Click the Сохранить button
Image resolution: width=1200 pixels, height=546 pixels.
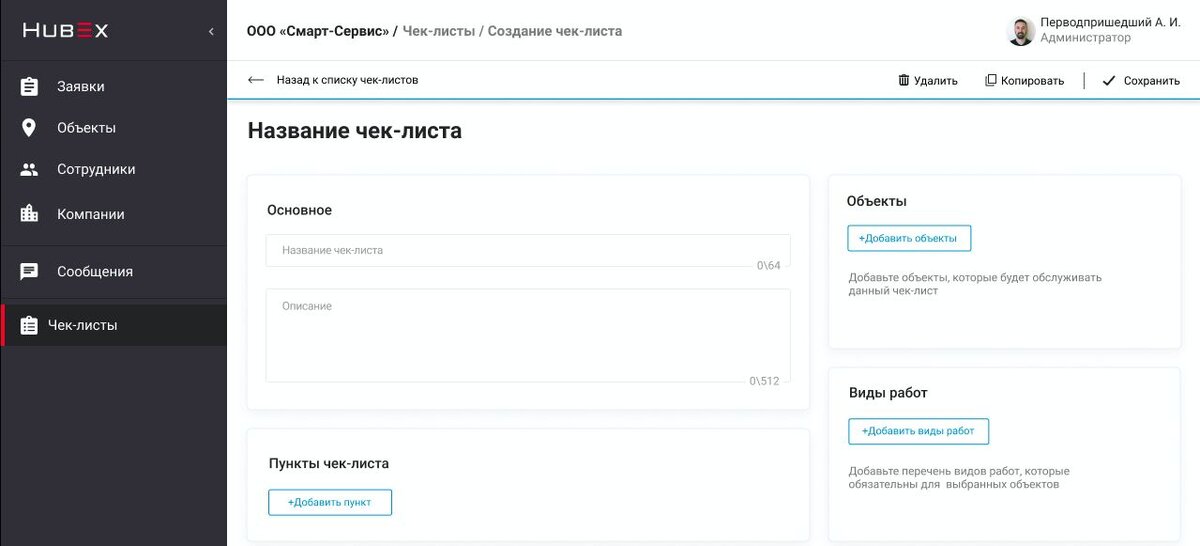tap(1141, 80)
